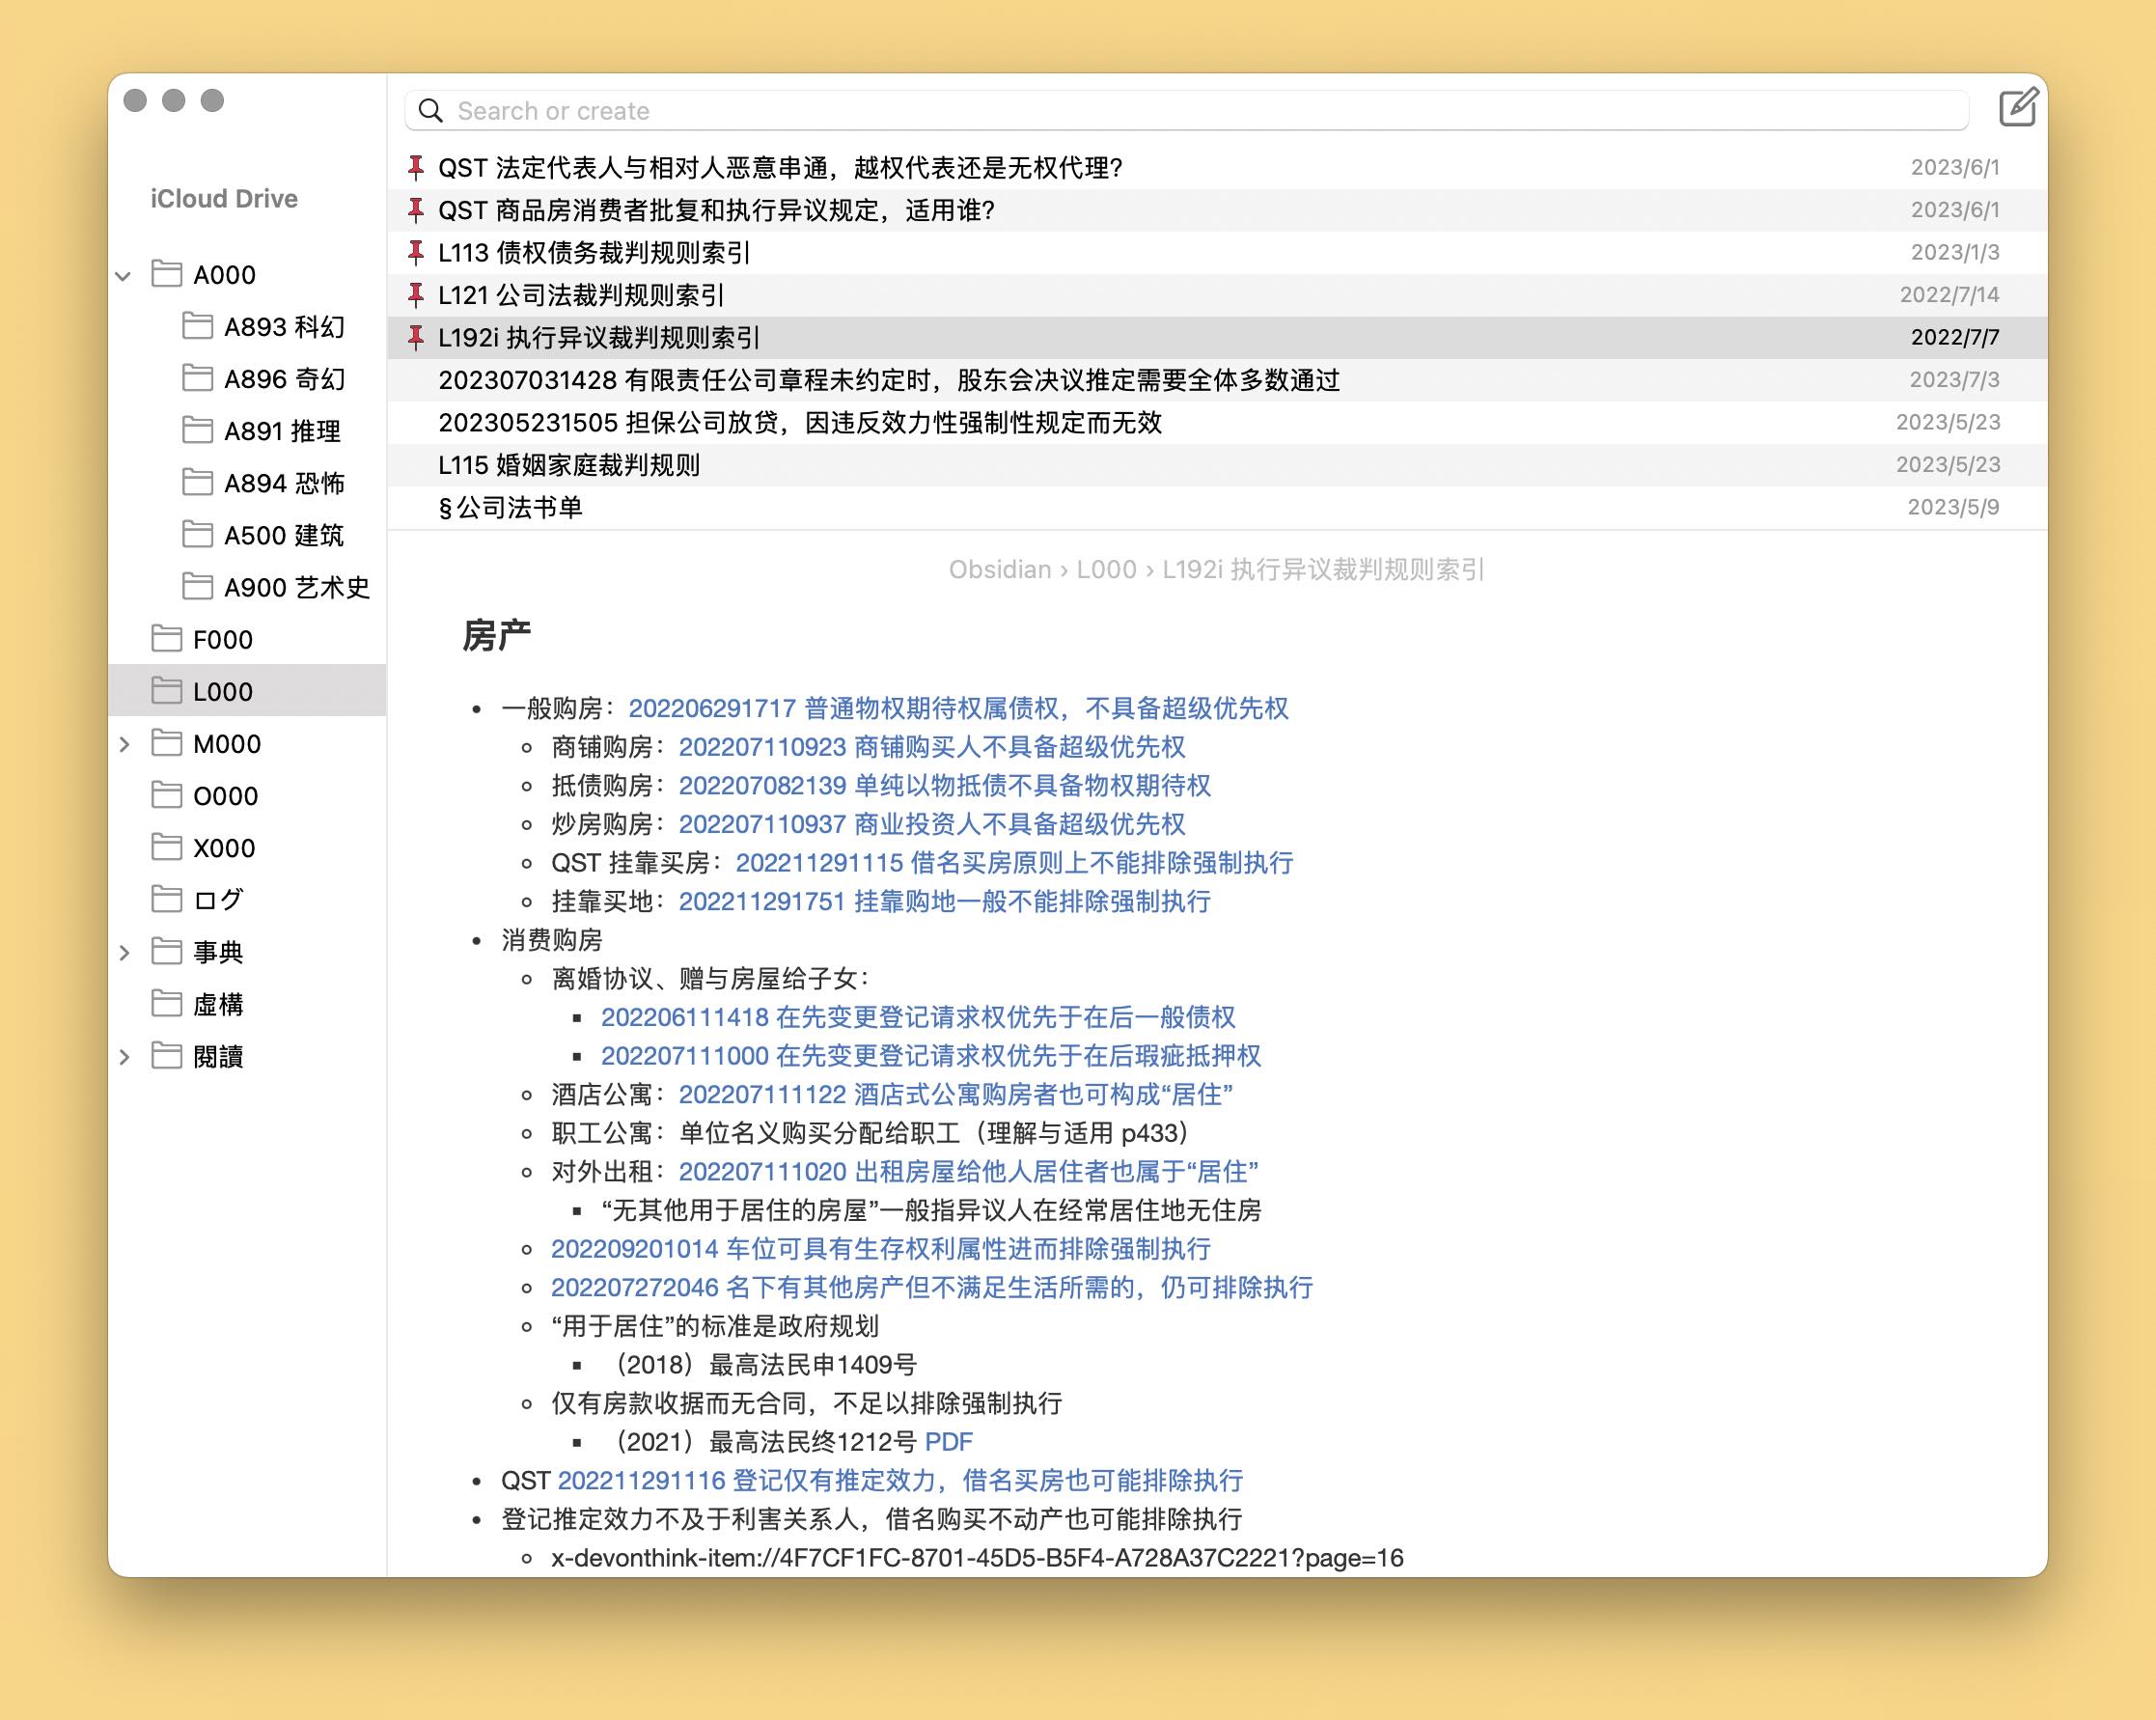The height and width of the screenshot is (1720, 2156).
Task: Click the 2022/7/7 date on L192i row
Action: coord(1955,338)
